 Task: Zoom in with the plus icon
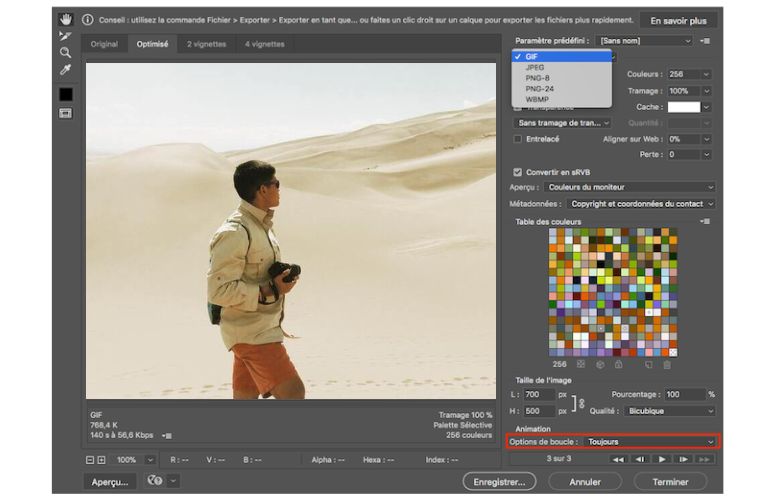101,460
